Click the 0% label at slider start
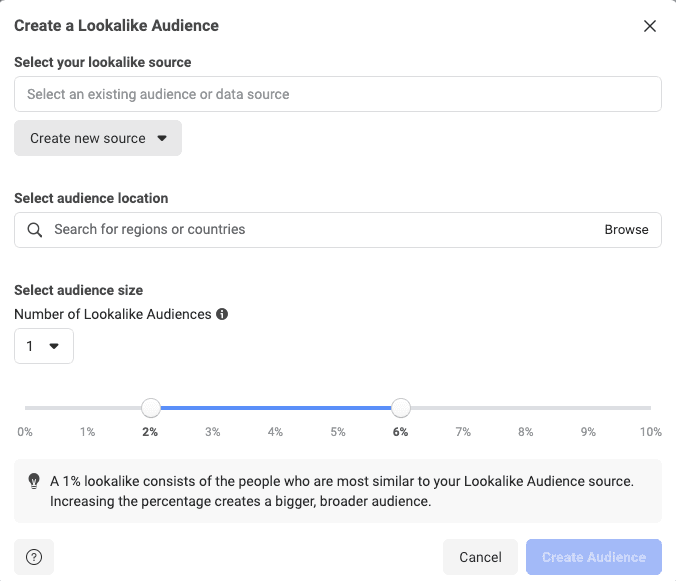This screenshot has width=676, height=581. (25, 432)
